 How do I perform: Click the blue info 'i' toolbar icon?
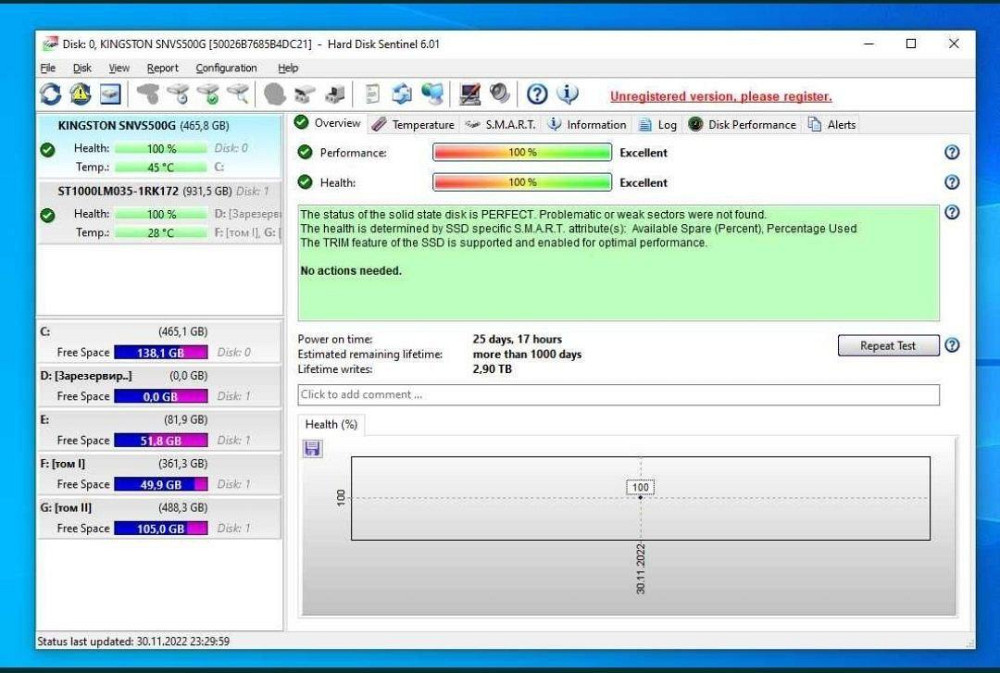(567, 95)
